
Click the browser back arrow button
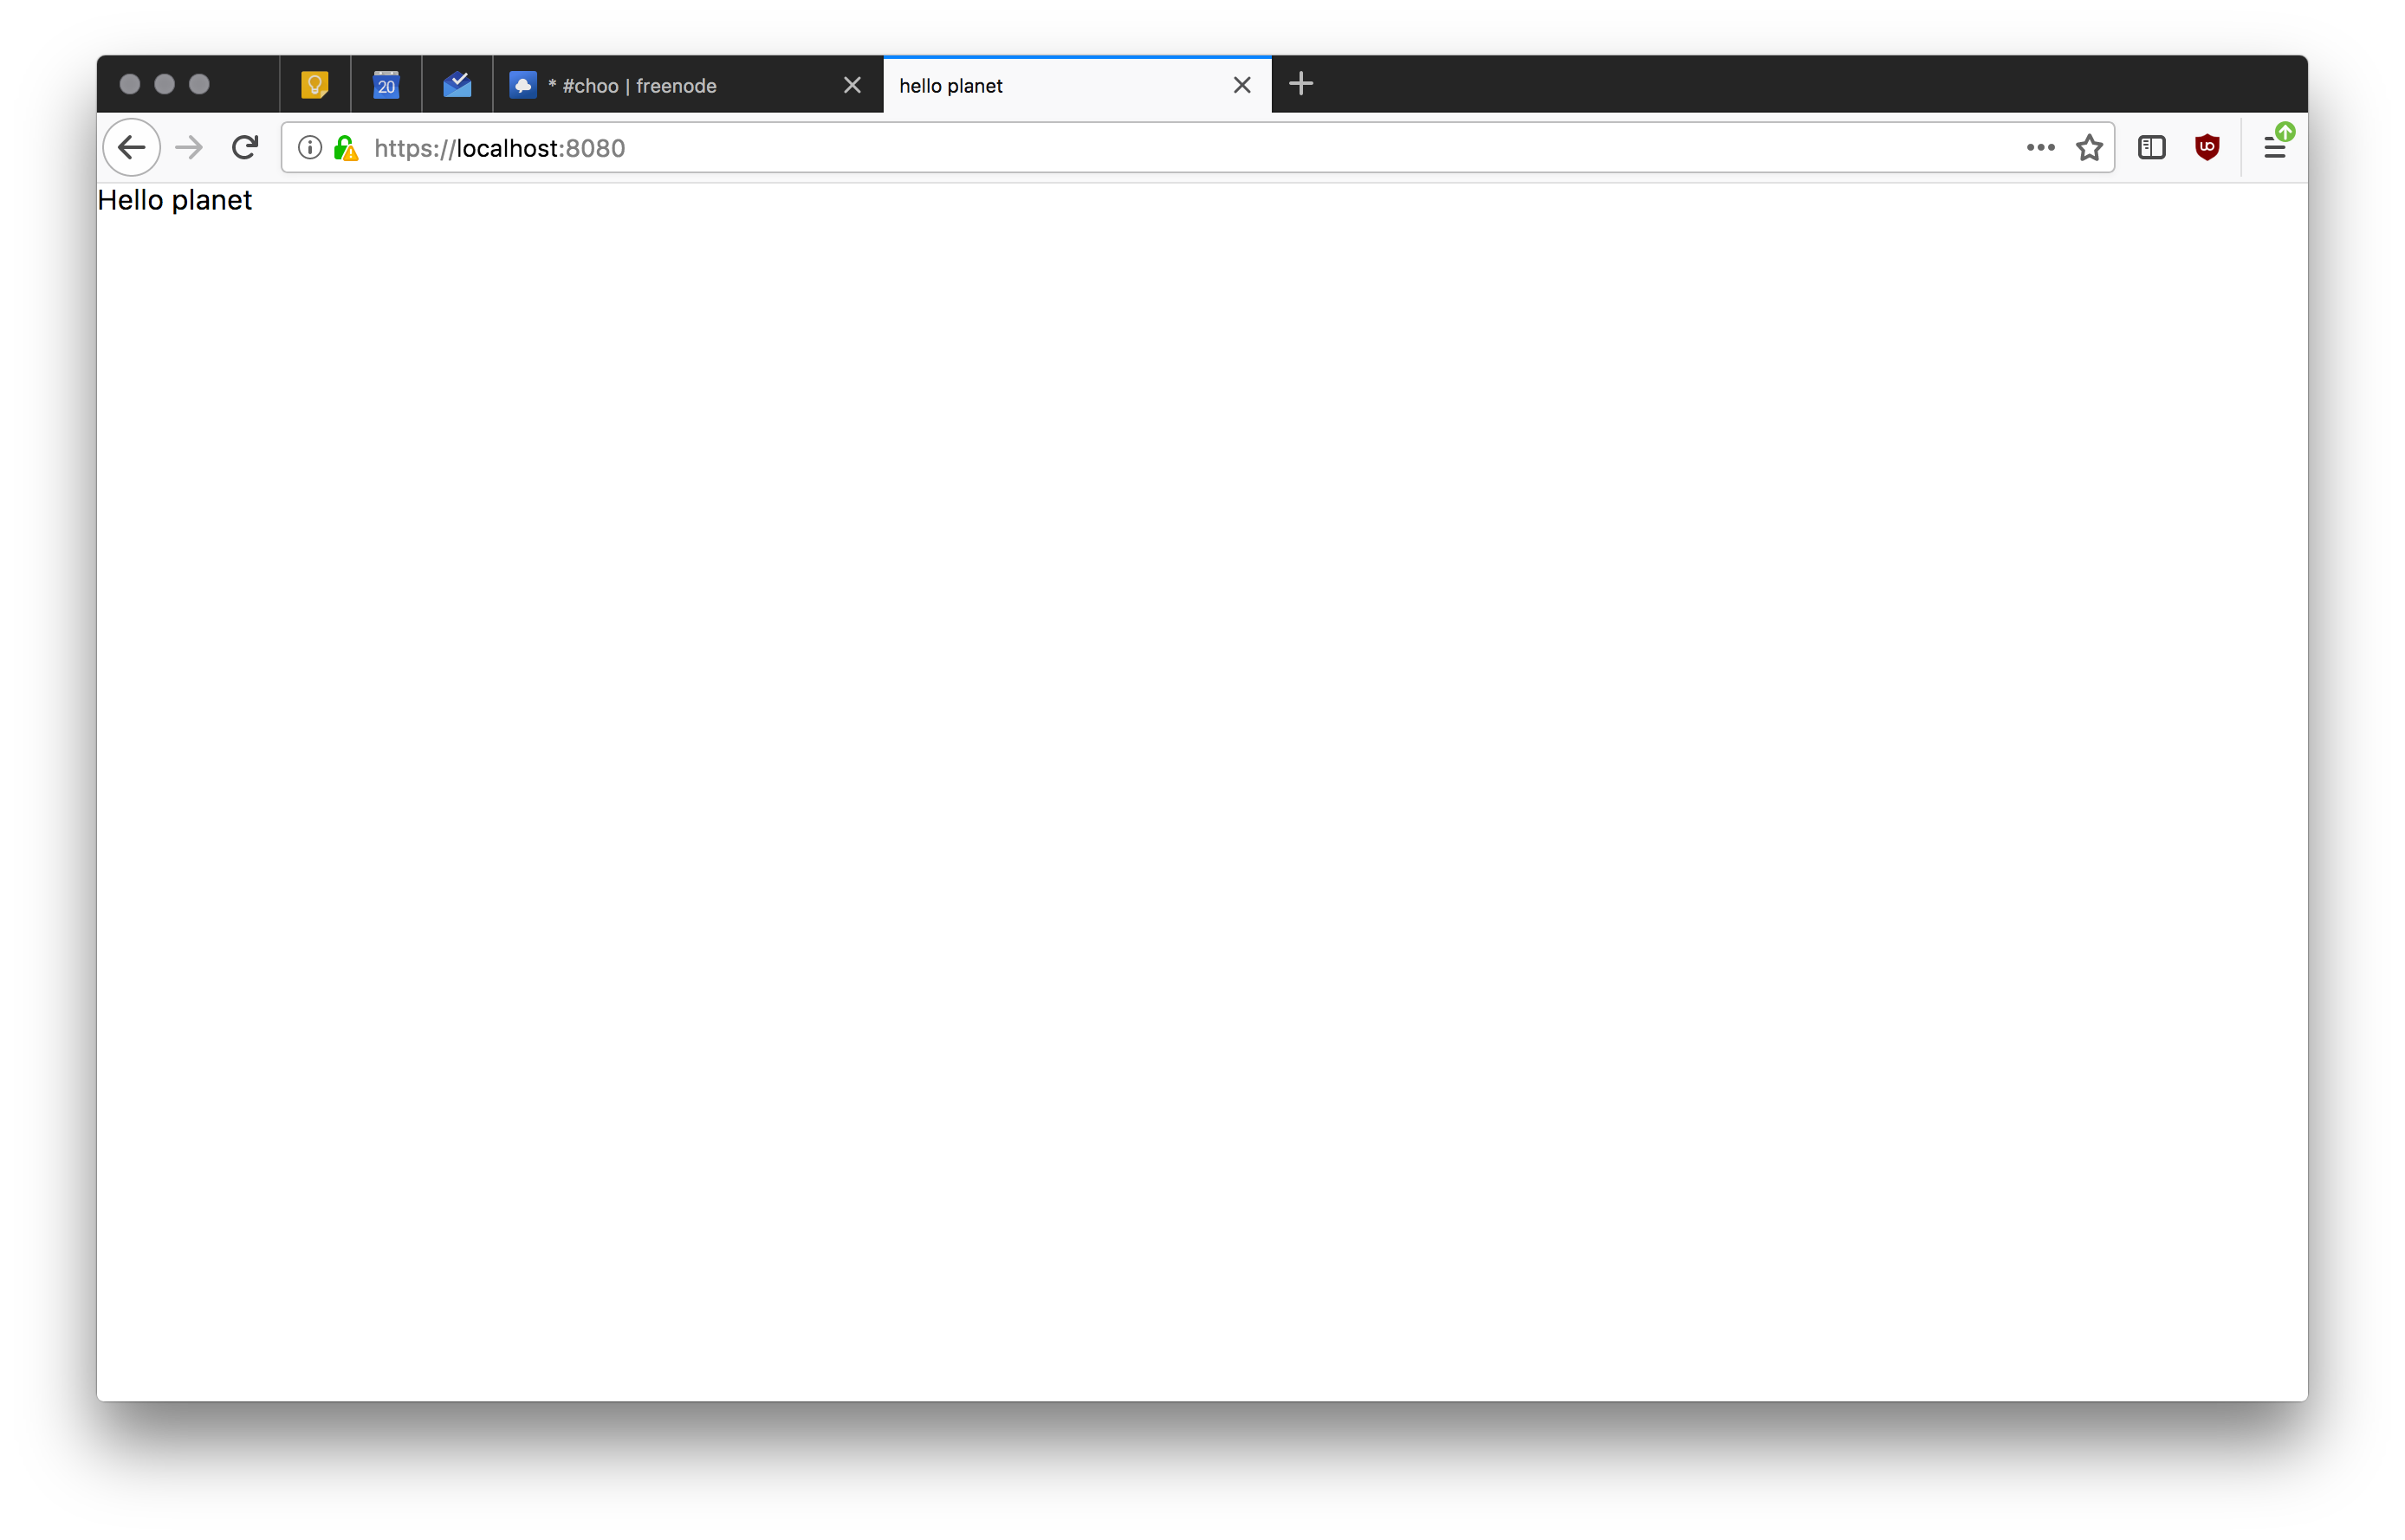(x=132, y=148)
